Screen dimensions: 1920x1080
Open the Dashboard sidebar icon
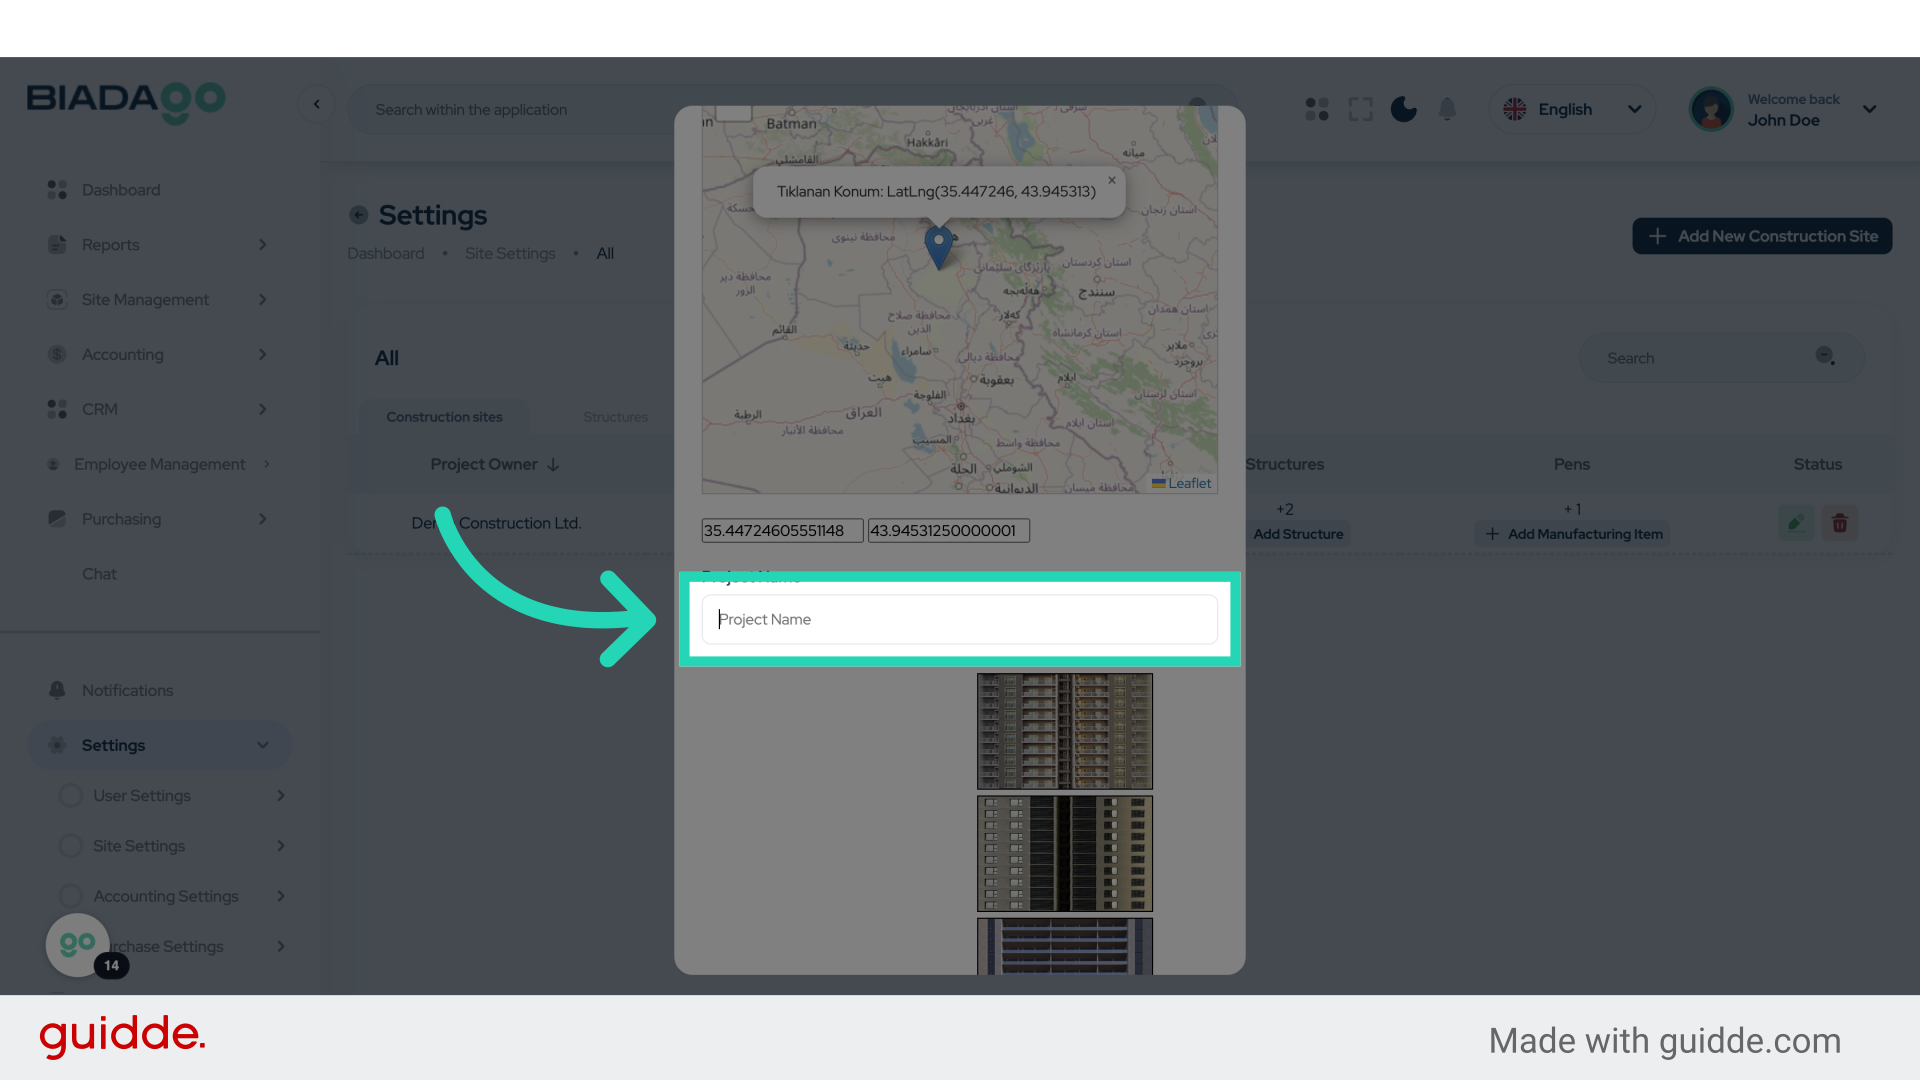(x=55, y=189)
